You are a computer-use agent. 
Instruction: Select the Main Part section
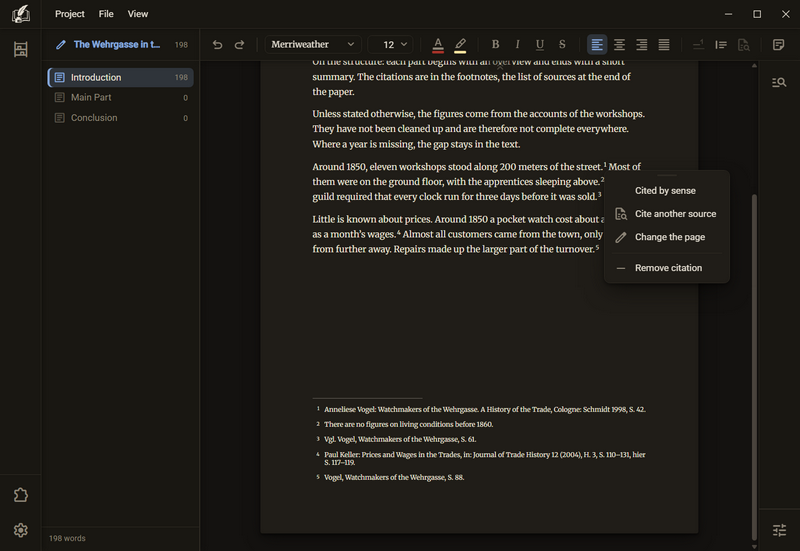point(120,97)
